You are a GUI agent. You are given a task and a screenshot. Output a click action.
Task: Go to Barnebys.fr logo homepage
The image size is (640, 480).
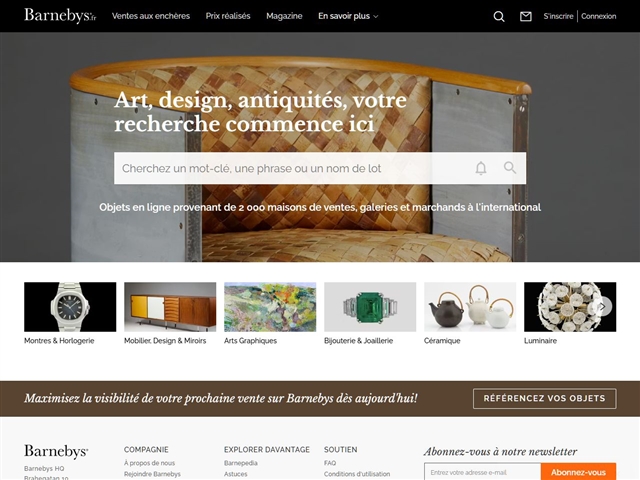[x=60, y=16]
